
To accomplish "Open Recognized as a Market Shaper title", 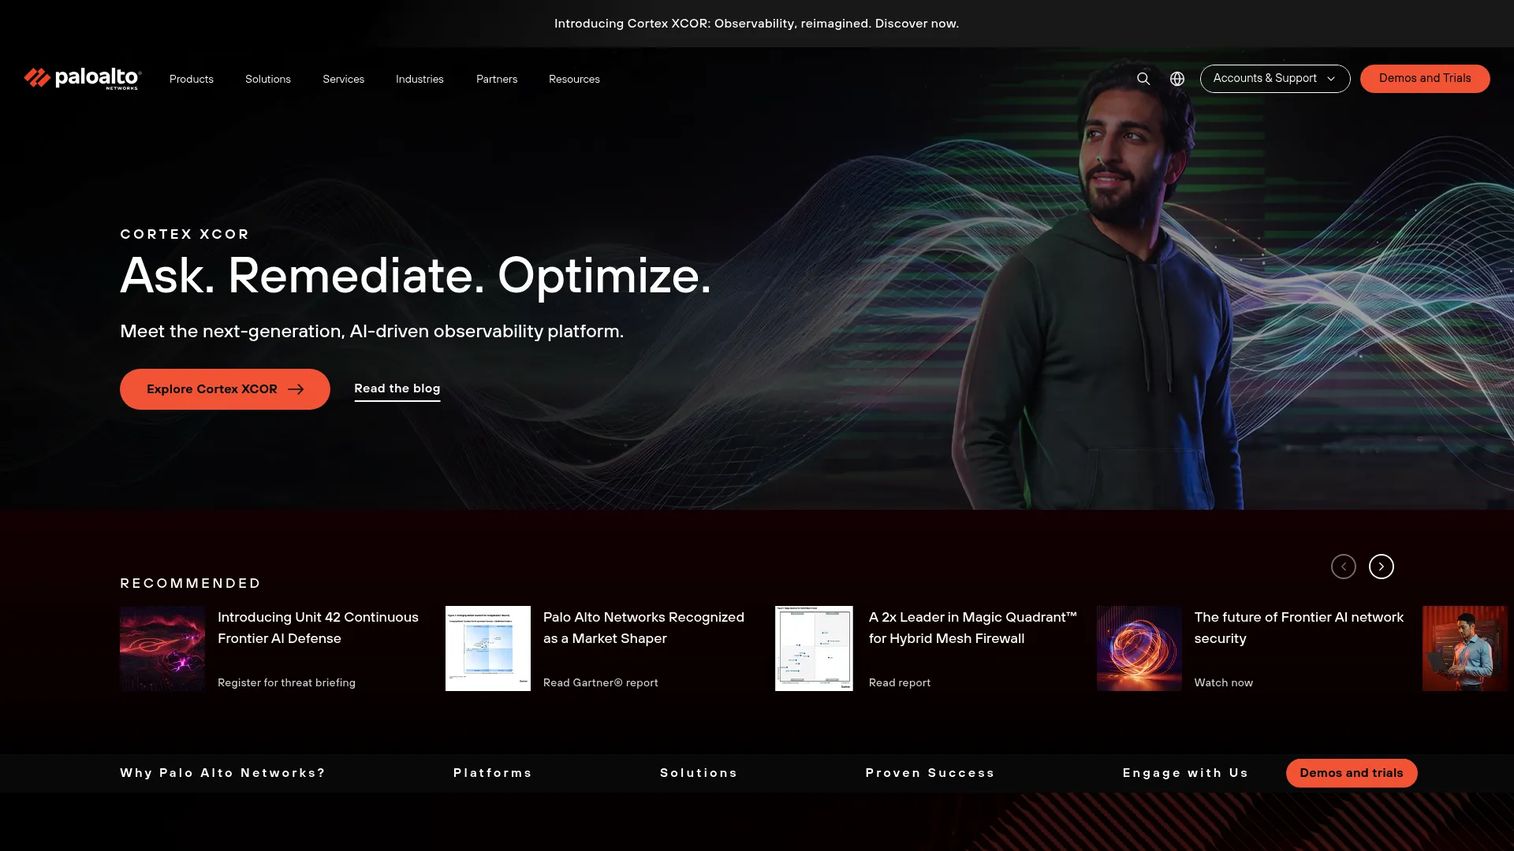I will tap(643, 628).
